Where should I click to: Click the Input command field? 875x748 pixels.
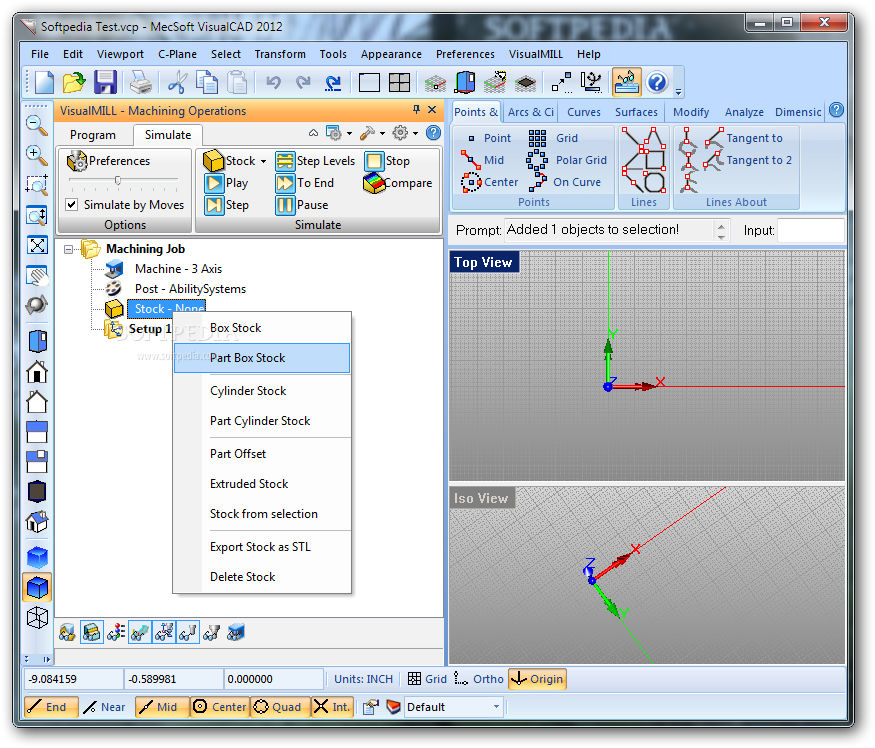(x=810, y=230)
